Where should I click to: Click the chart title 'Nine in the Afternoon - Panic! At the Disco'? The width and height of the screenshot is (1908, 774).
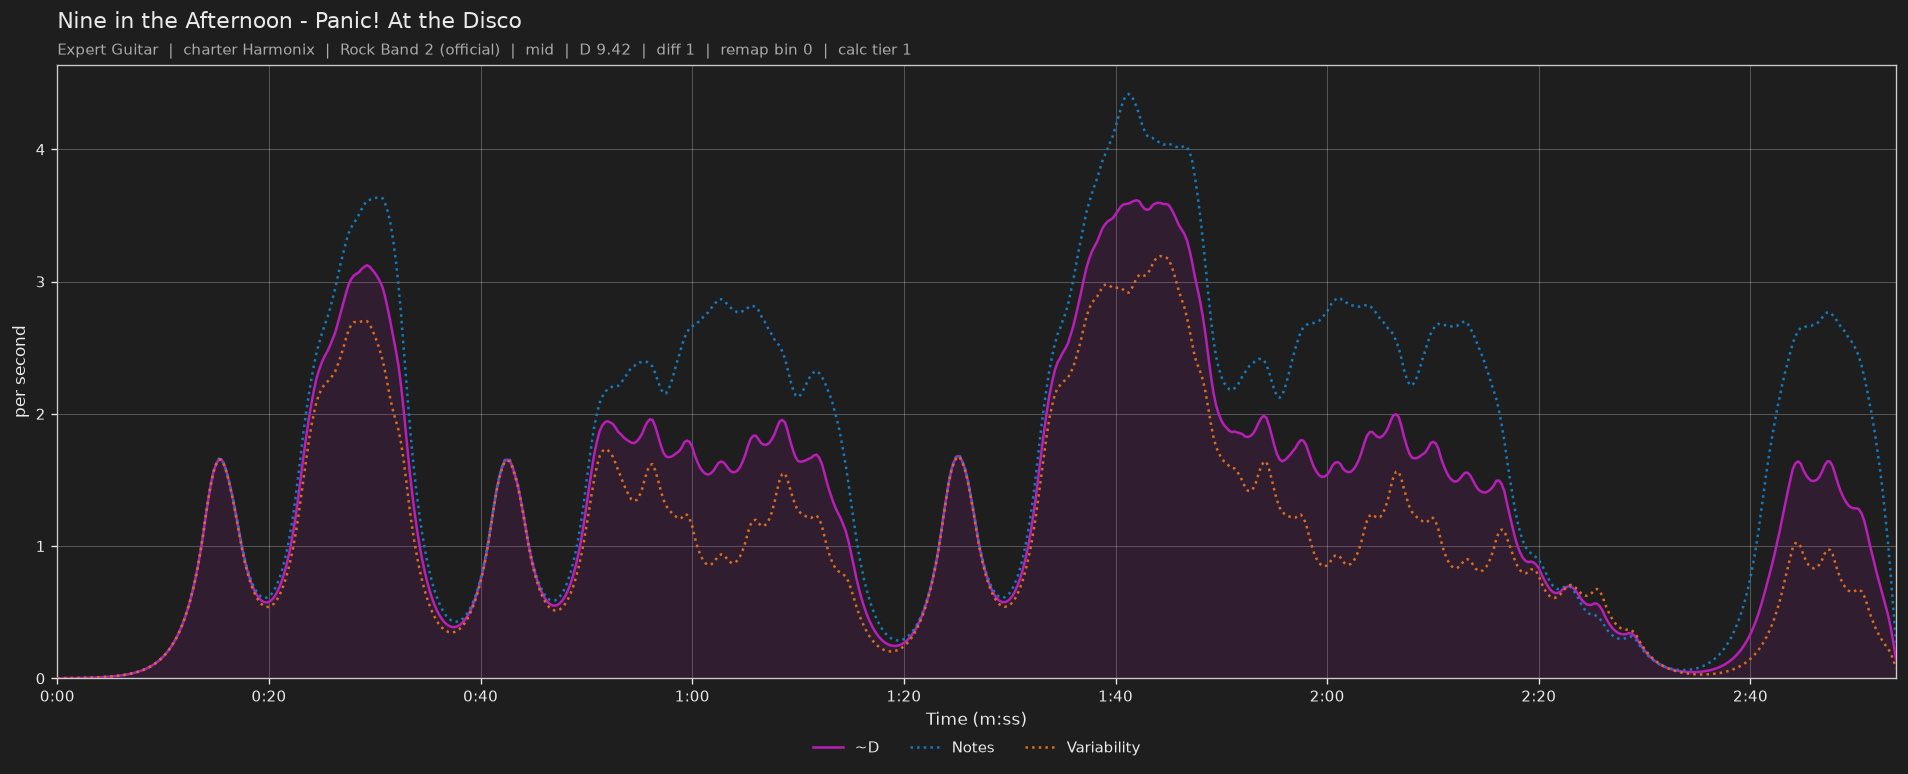(289, 21)
